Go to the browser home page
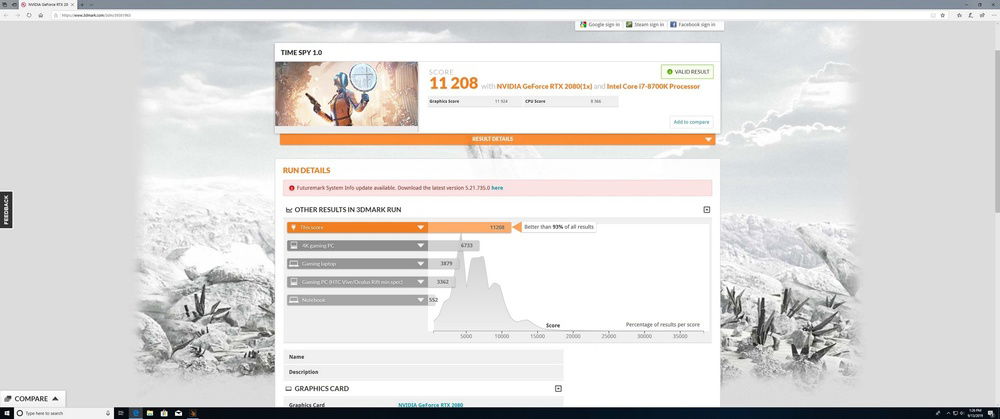Viewport: 1000px width, 419px height. pos(40,15)
